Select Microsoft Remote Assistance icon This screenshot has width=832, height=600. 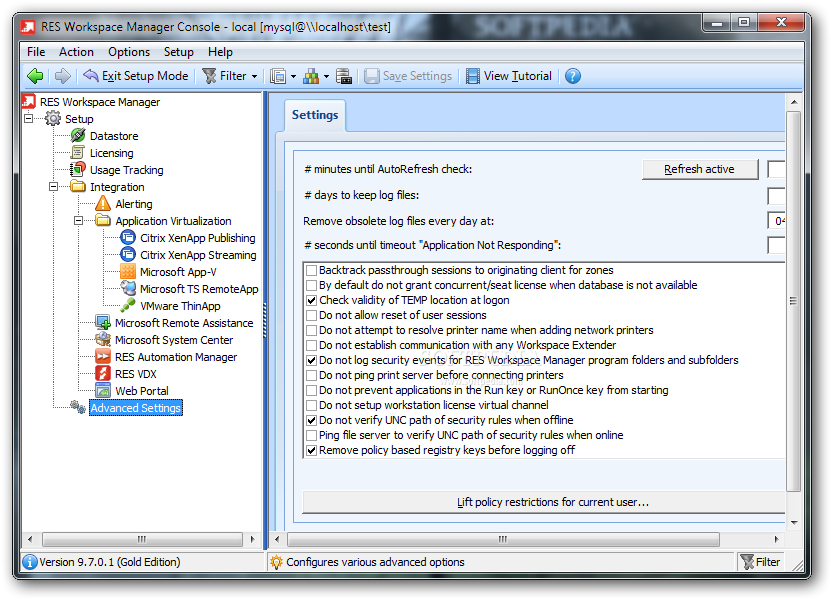[103, 322]
